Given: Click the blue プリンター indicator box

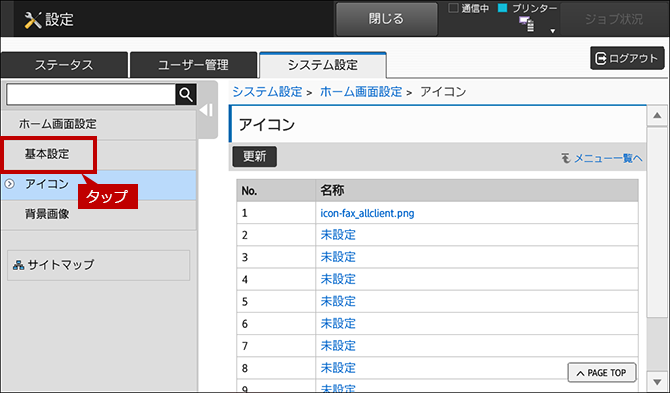Looking at the screenshot, I should [x=502, y=8].
